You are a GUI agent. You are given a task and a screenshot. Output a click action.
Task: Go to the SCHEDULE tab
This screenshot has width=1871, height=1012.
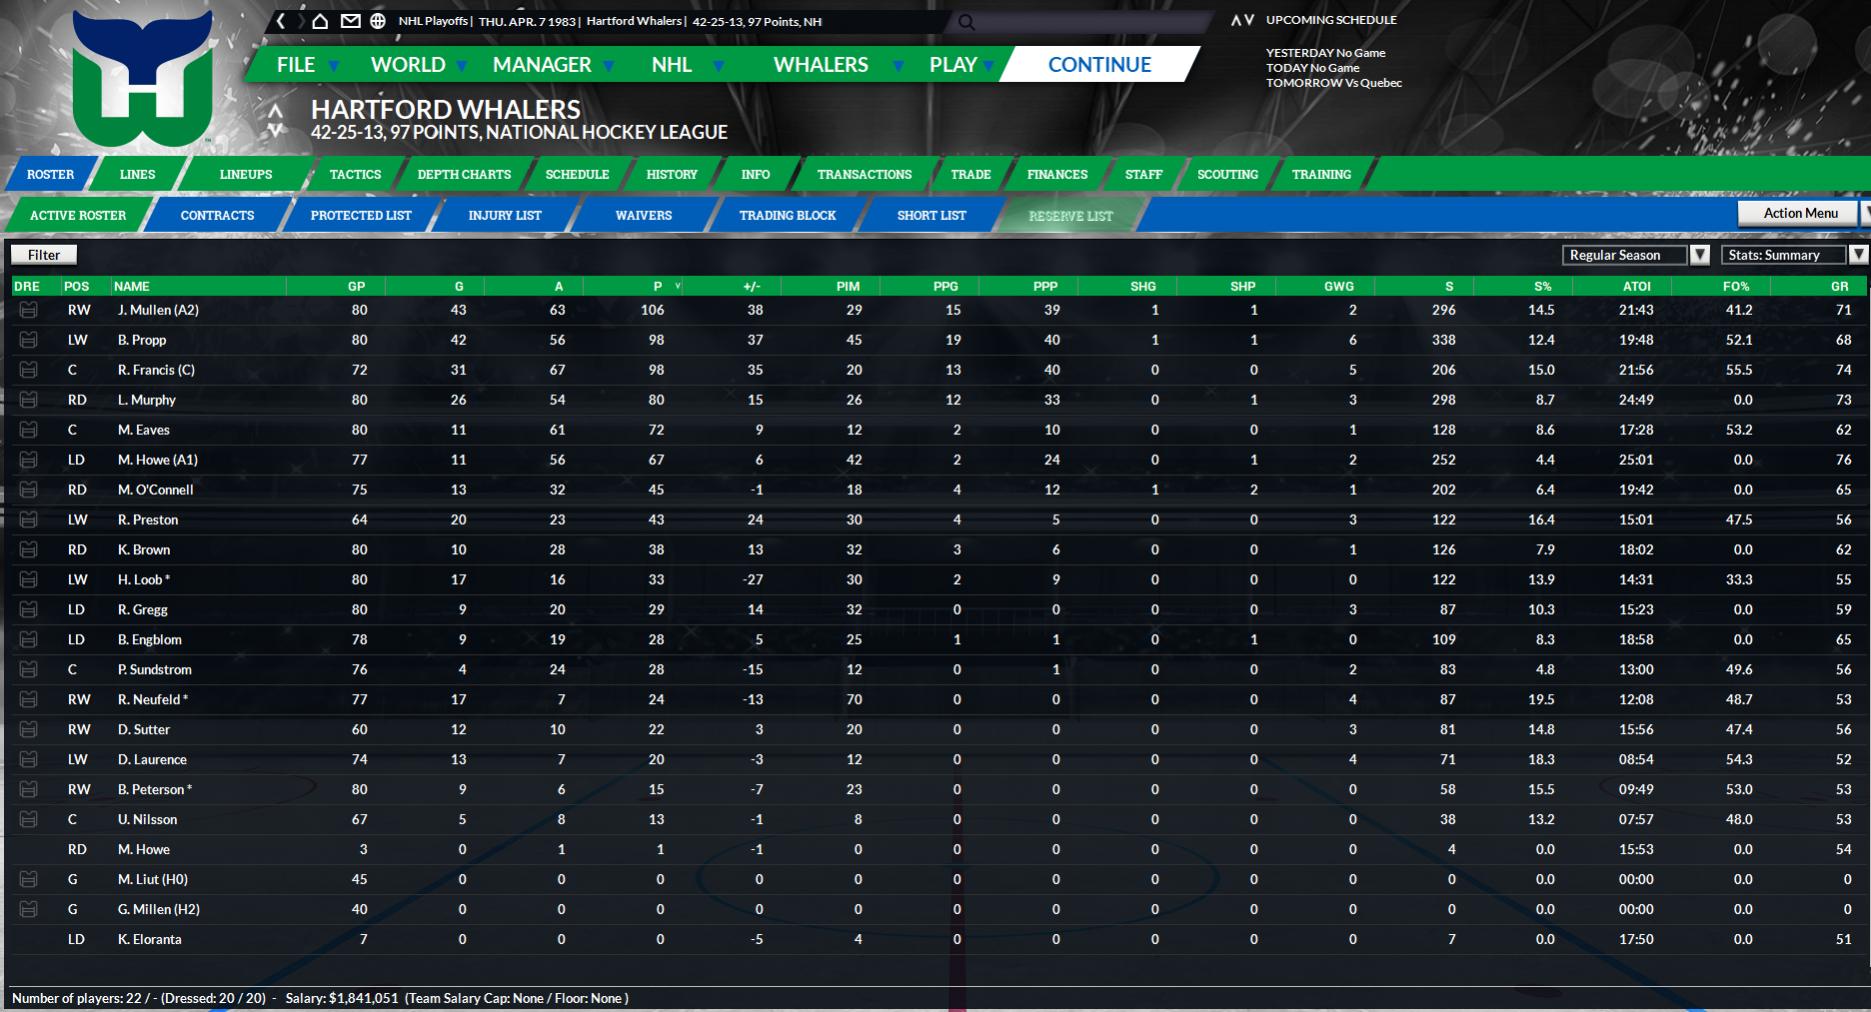point(577,174)
